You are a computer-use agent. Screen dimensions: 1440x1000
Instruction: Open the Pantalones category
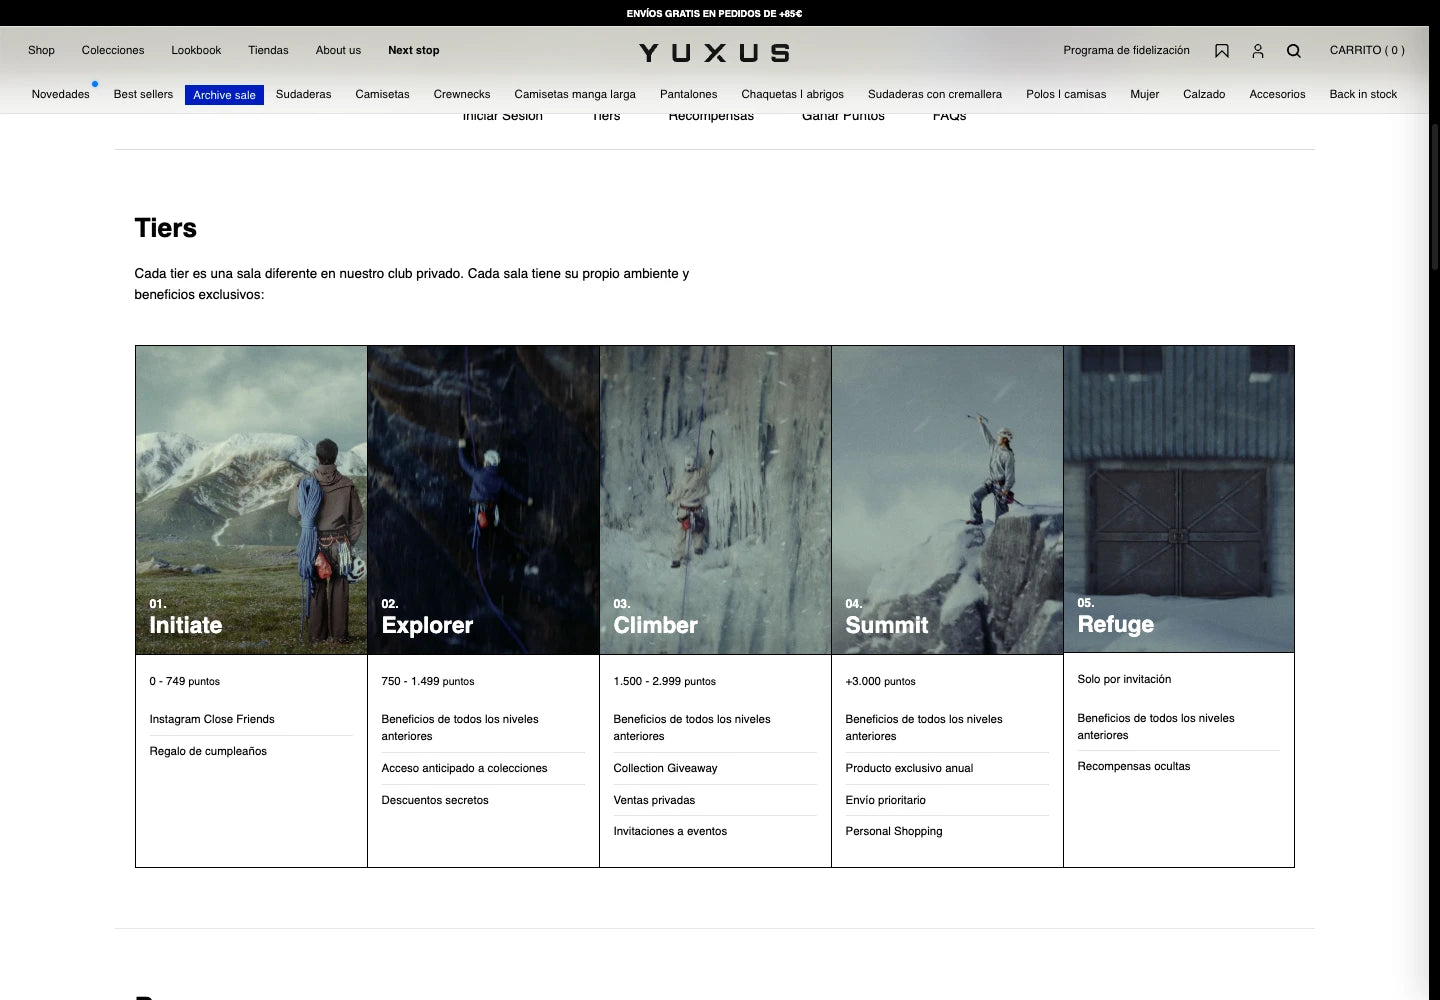tap(688, 94)
